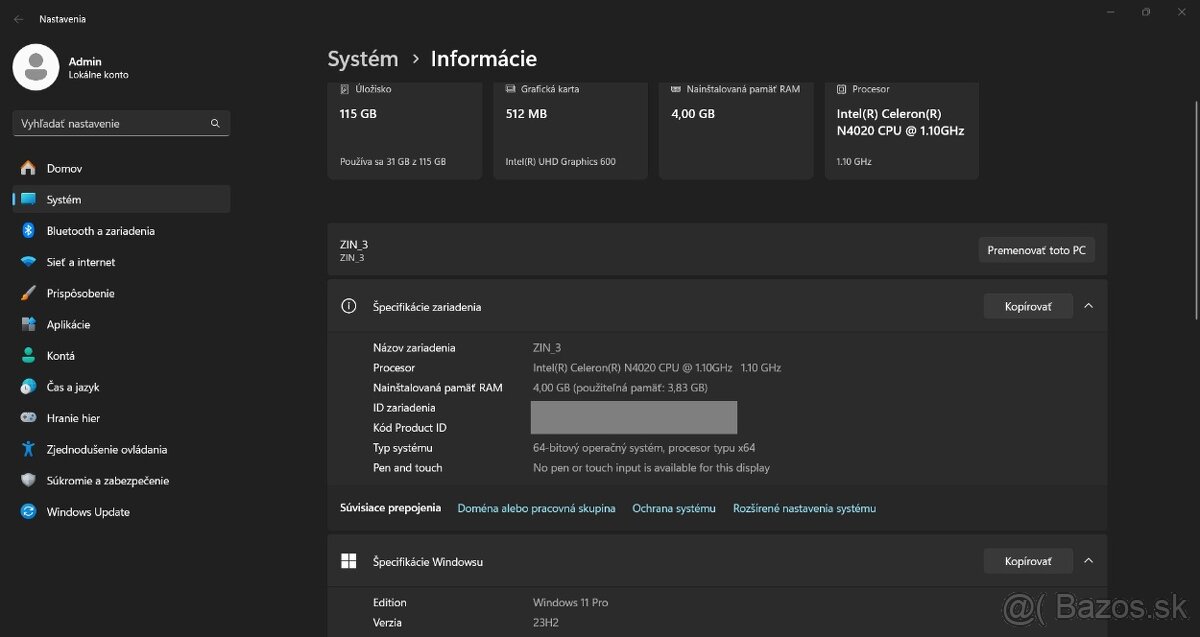Copy device specifications with Kopírovať
Viewport: 1200px width, 637px height.
[x=1028, y=306]
